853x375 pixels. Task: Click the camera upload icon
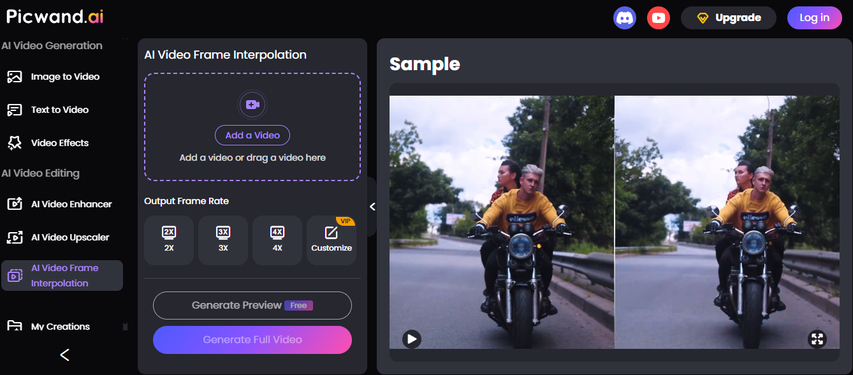(252, 104)
